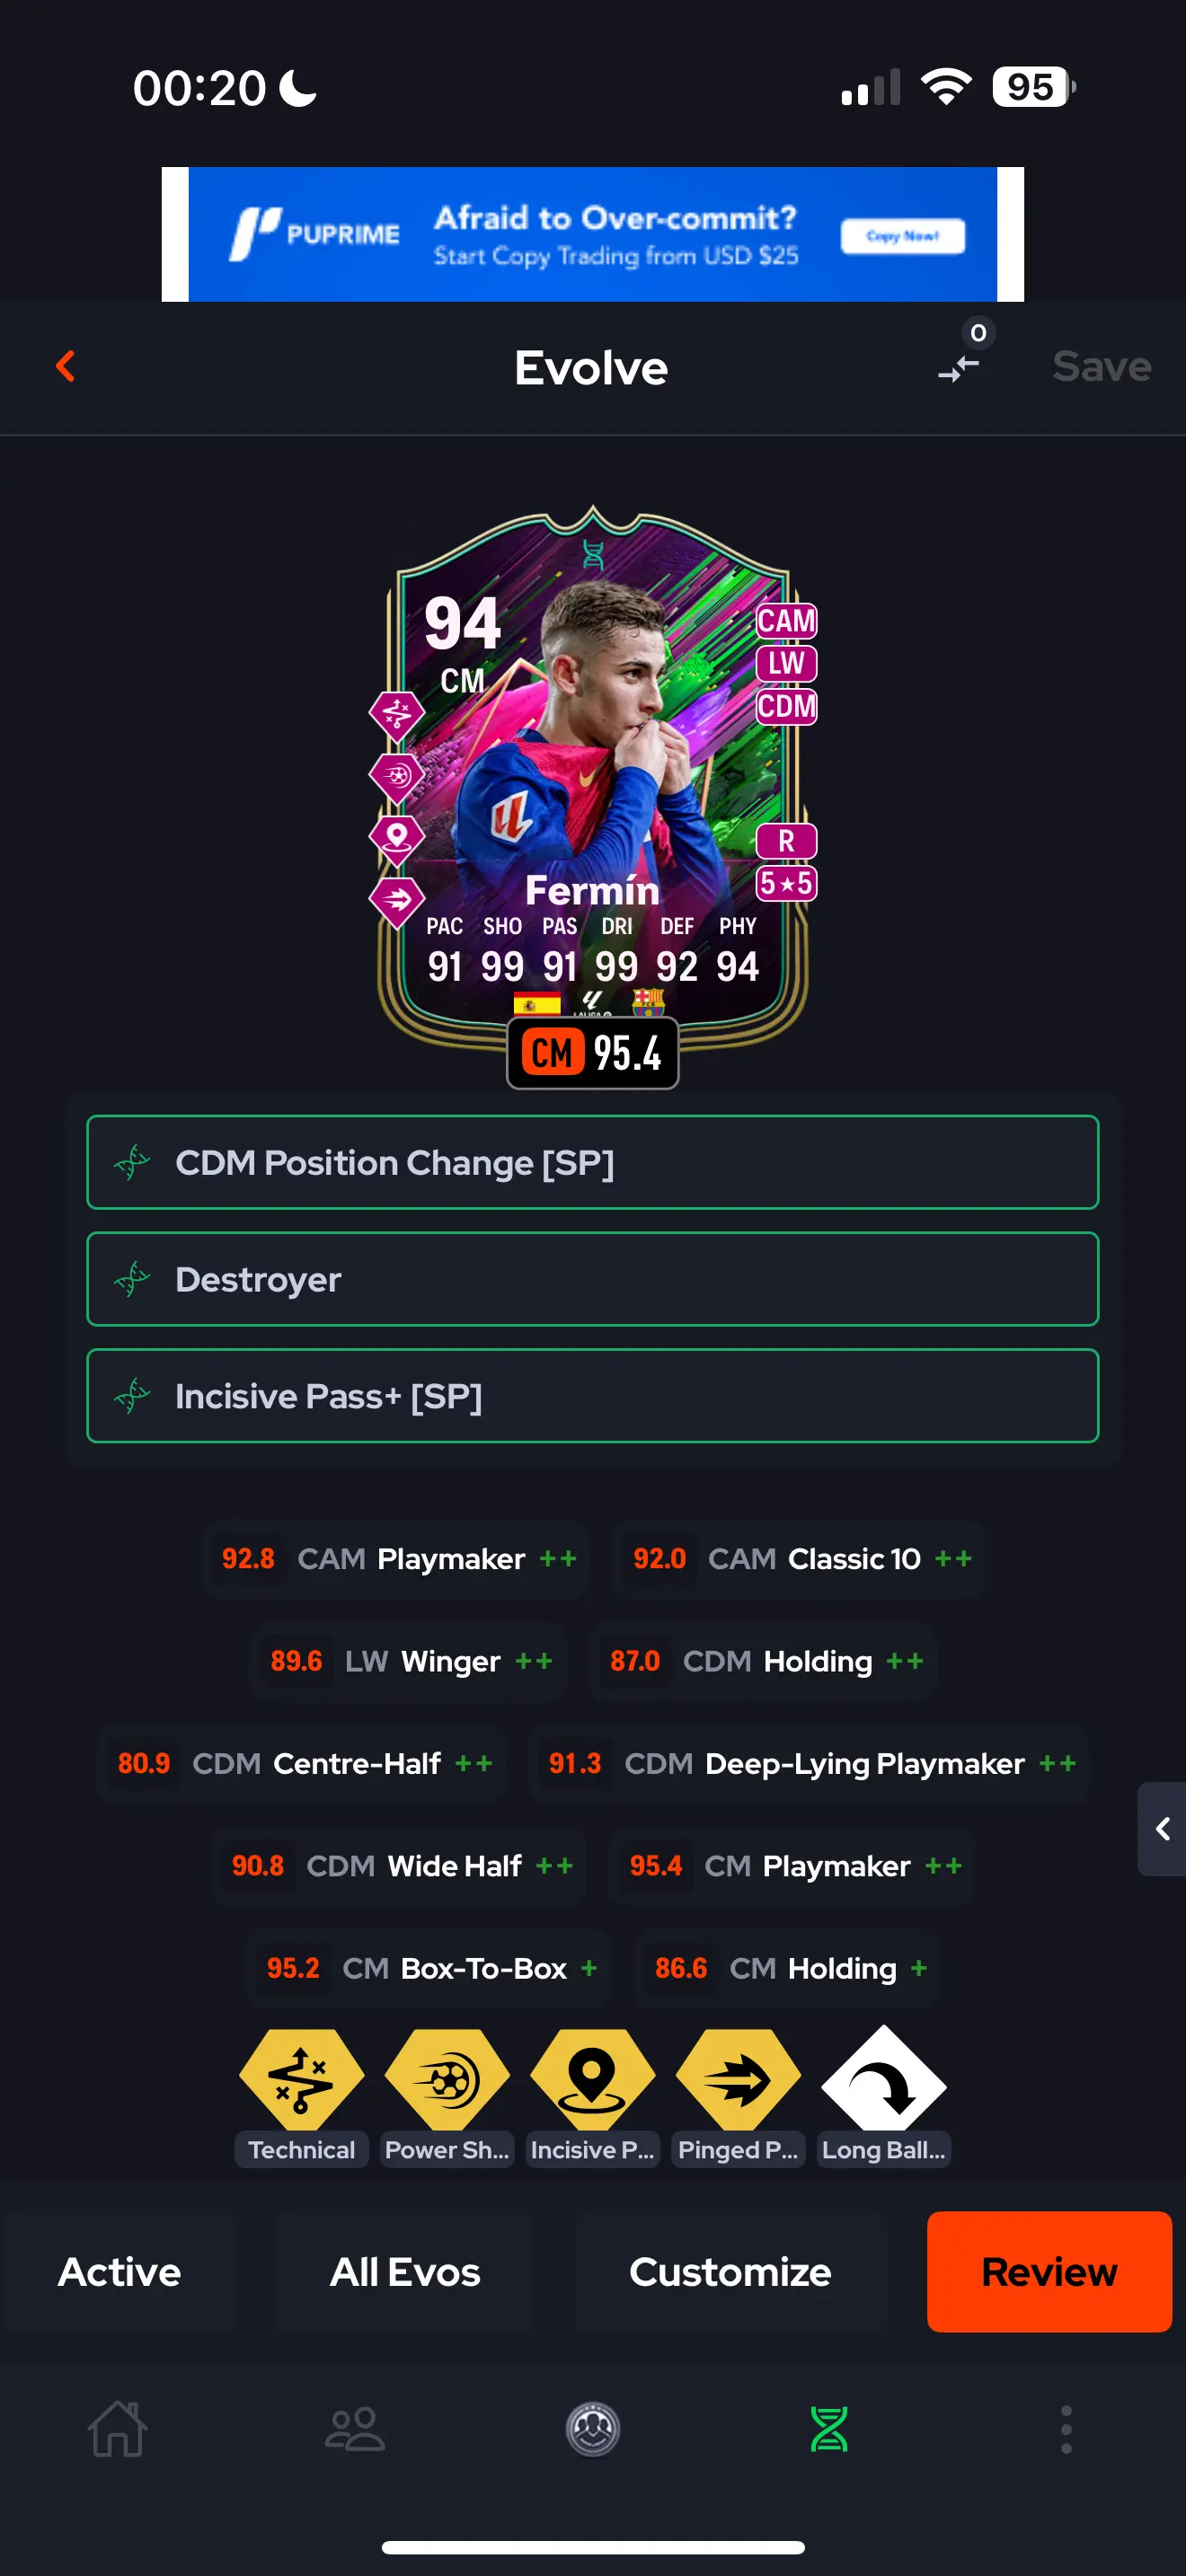Select the Incisive Pass playstyle icon
Image resolution: width=1186 pixels, height=2576 pixels.
pos(592,2080)
